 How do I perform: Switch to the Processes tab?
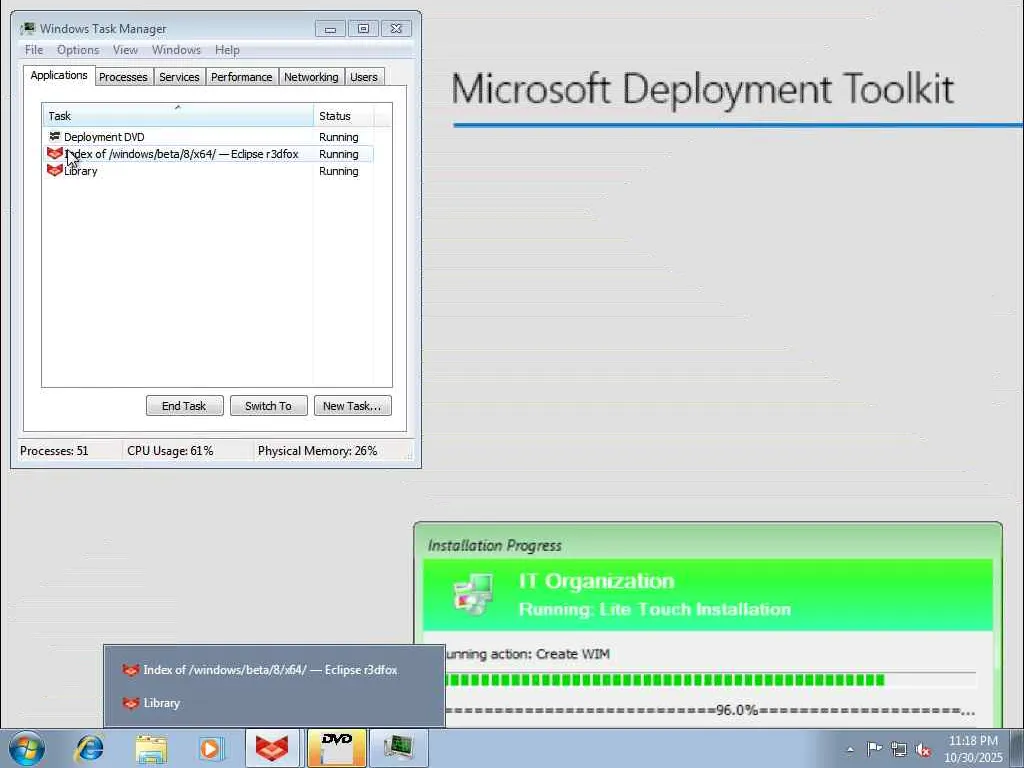pos(123,77)
